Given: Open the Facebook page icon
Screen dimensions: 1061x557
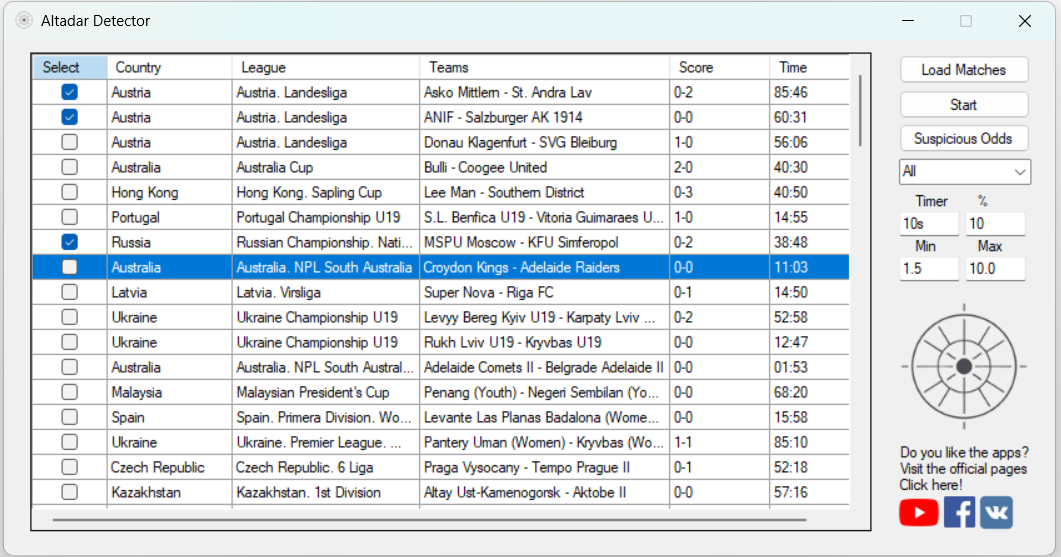Looking at the screenshot, I should [x=960, y=512].
